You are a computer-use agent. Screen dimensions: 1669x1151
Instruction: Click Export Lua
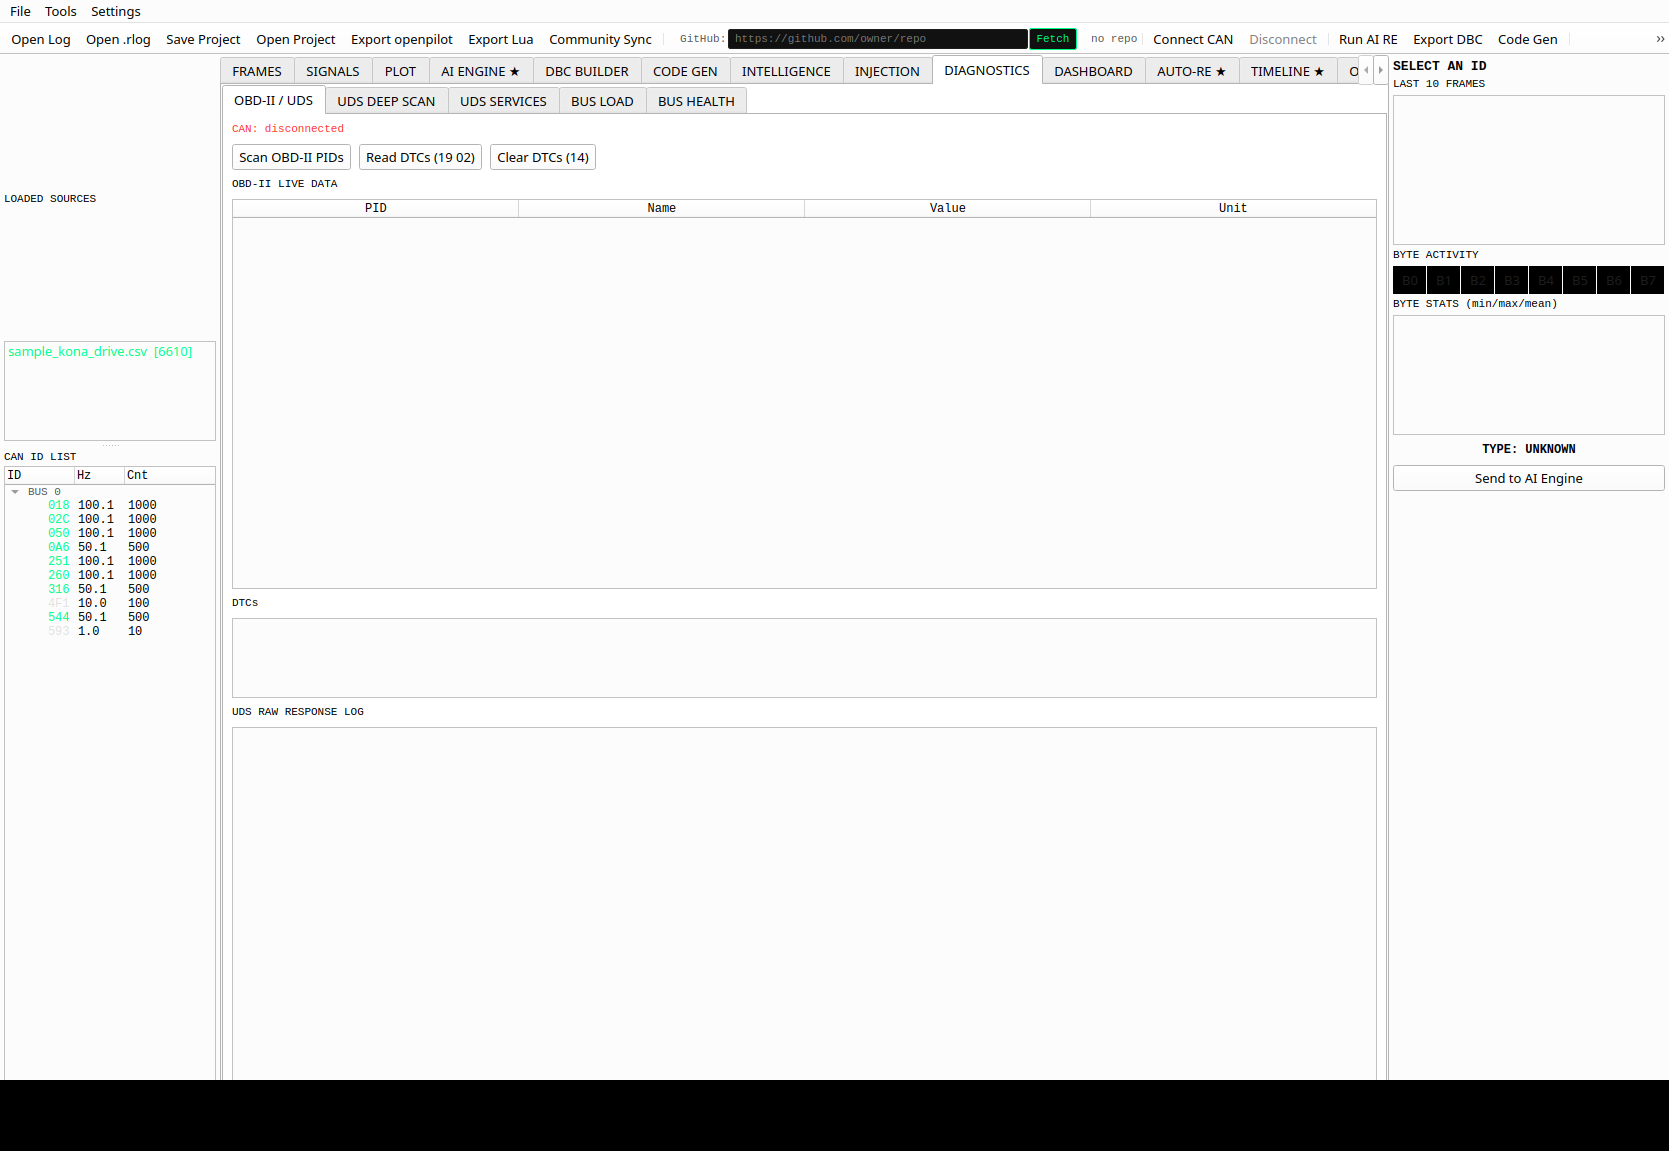tap(501, 39)
